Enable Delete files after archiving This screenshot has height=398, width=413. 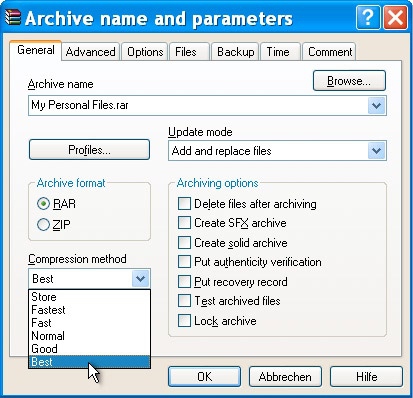pyautogui.click(x=184, y=204)
